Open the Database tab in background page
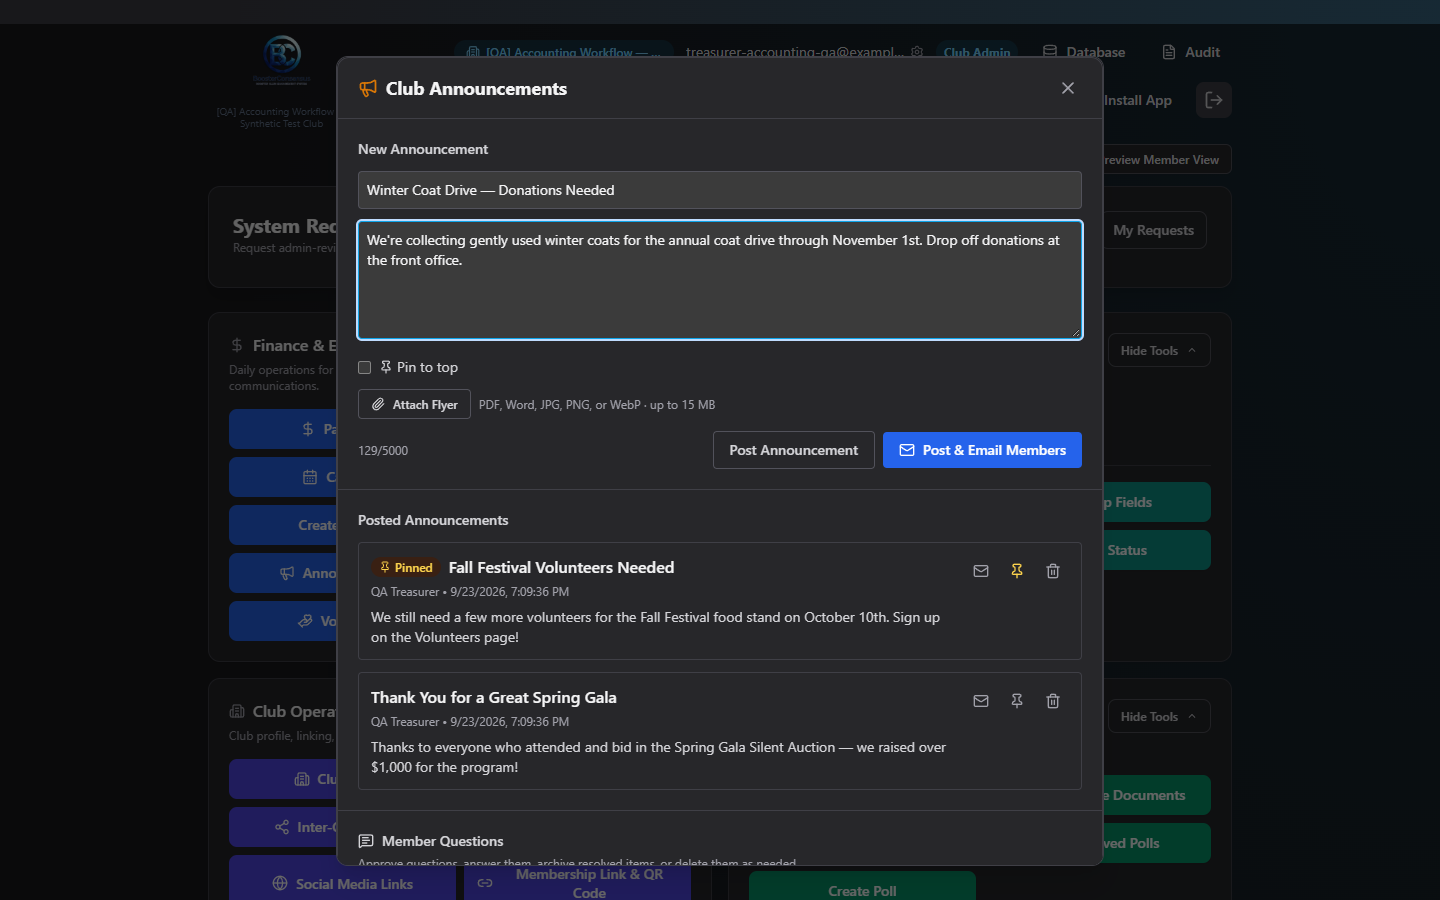 (x=1084, y=52)
